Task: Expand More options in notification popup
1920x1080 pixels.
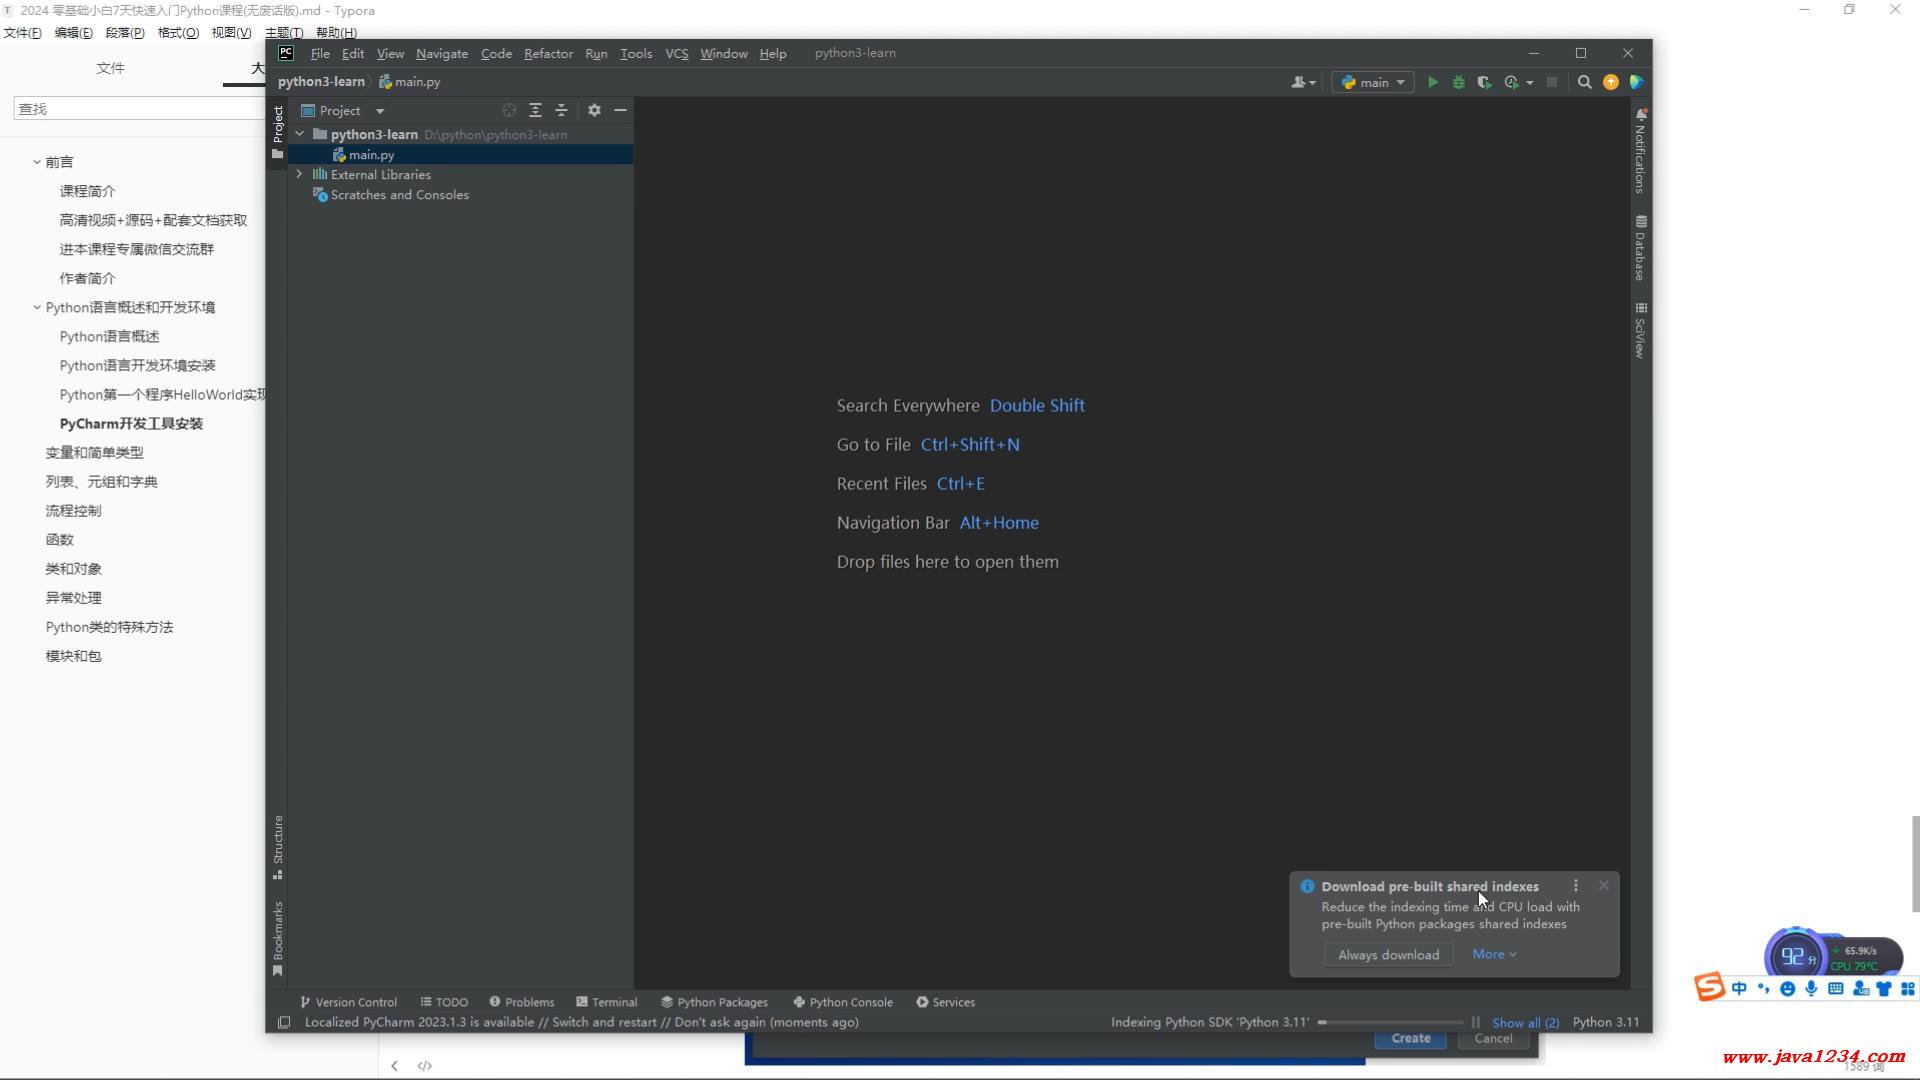Action: pyautogui.click(x=1494, y=954)
